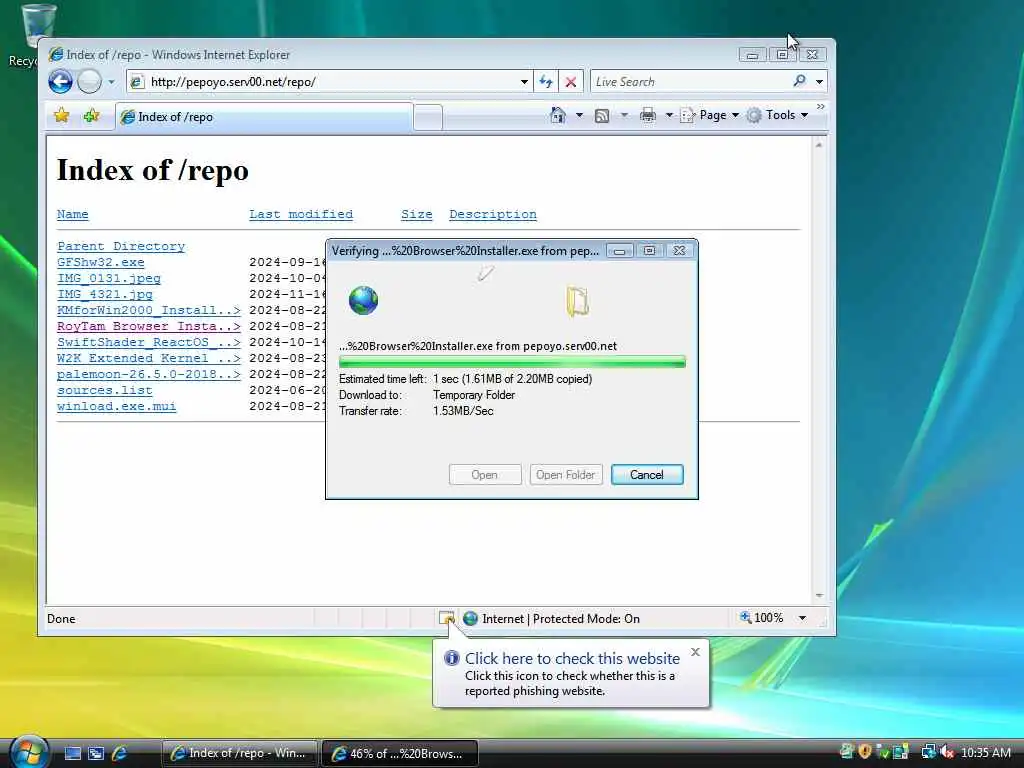Select the Index of /repo tab
The height and width of the screenshot is (768, 1024).
tap(264, 117)
